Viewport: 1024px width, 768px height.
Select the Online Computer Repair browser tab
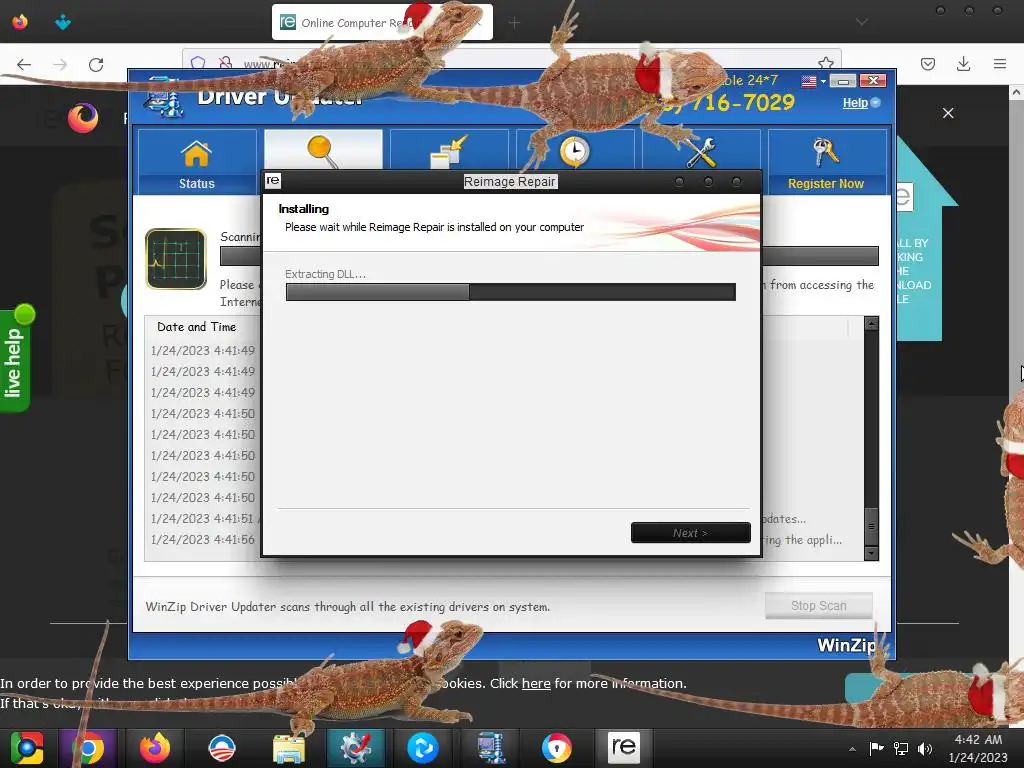[x=382, y=22]
